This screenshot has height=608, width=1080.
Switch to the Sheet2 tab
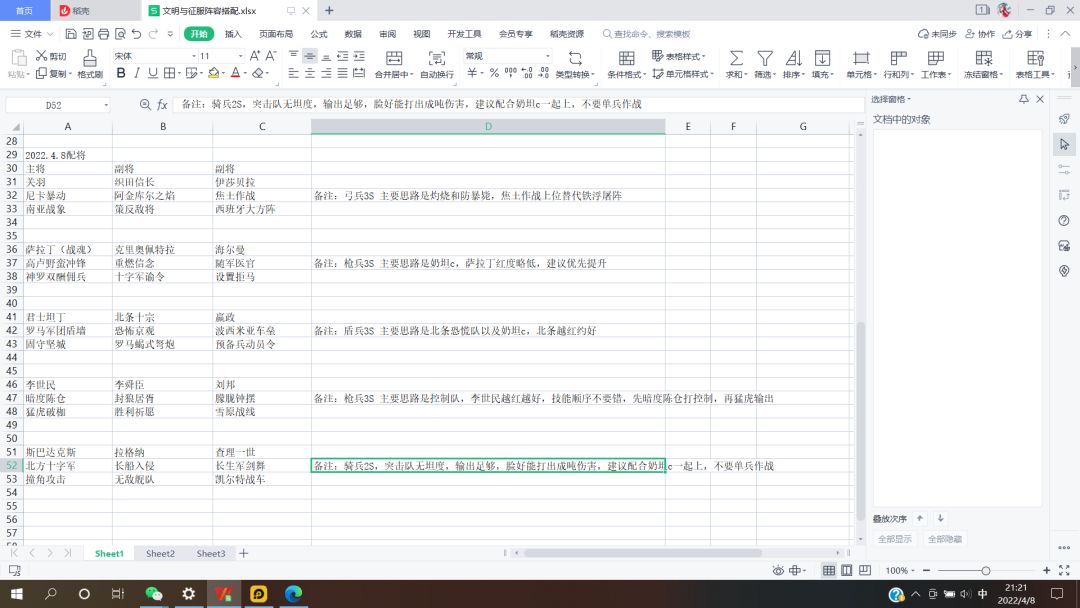pyautogui.click(x=160, y=553)
